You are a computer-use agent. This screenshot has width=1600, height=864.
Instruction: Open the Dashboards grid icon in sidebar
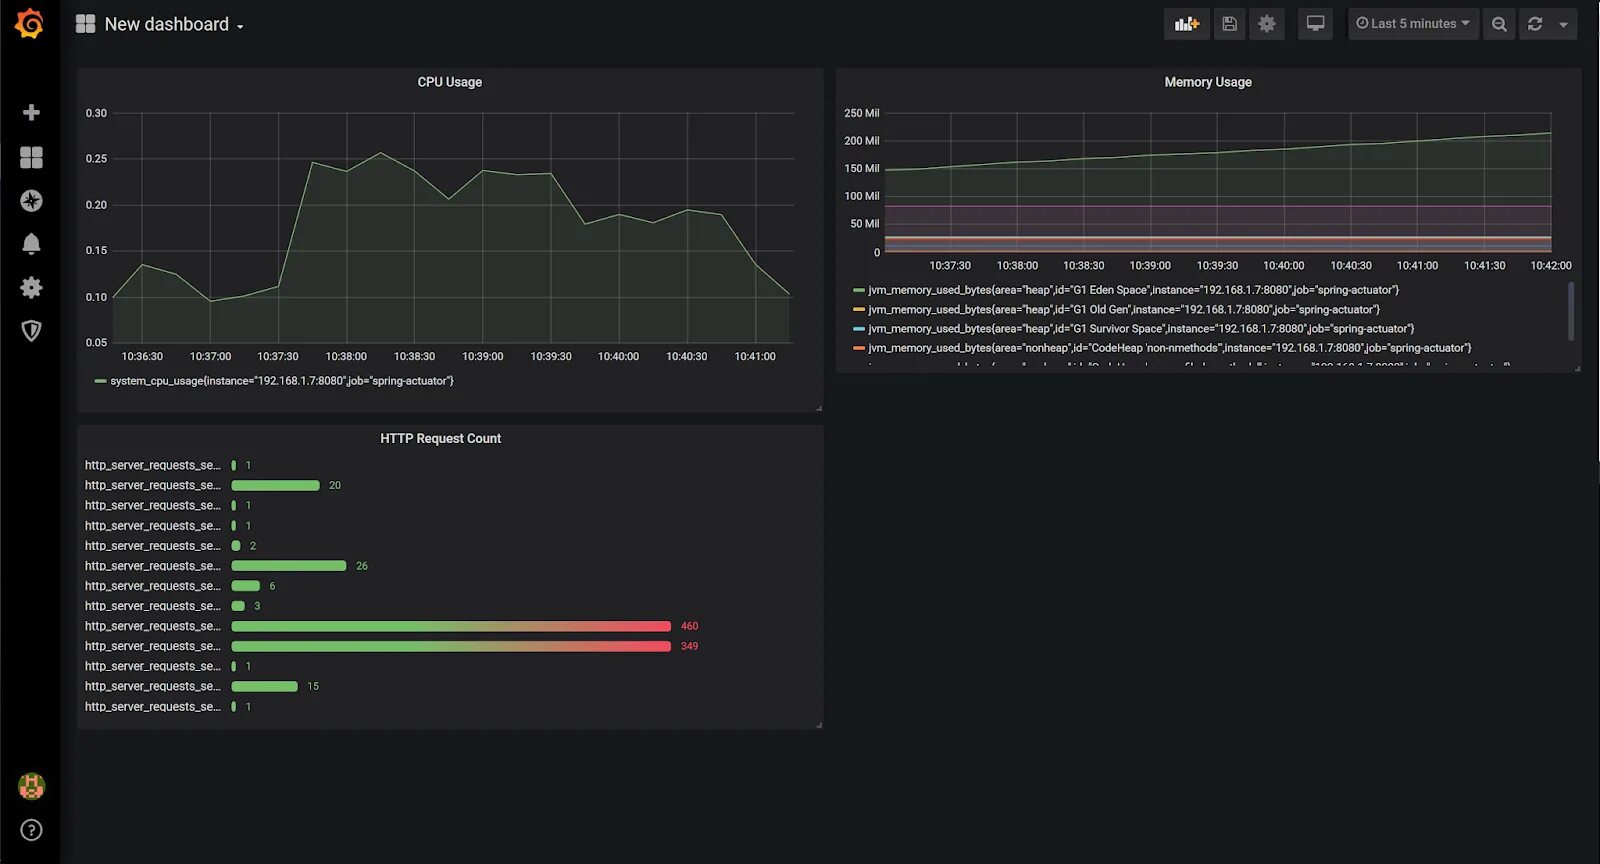[31, 157]
